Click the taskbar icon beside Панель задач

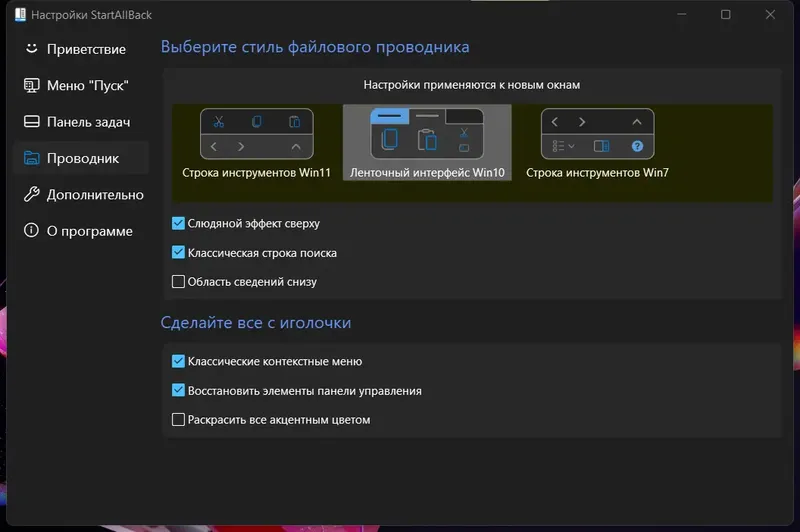pyautogui.click(x=32, y=121)
